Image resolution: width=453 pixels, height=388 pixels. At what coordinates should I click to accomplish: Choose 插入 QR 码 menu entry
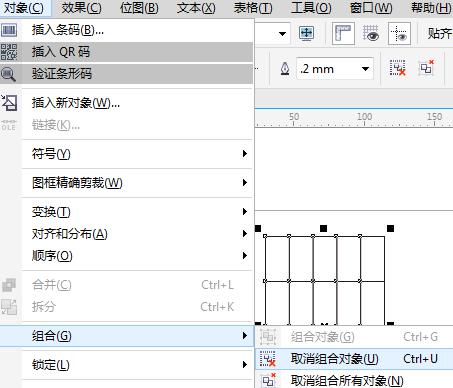pos(127,52)
